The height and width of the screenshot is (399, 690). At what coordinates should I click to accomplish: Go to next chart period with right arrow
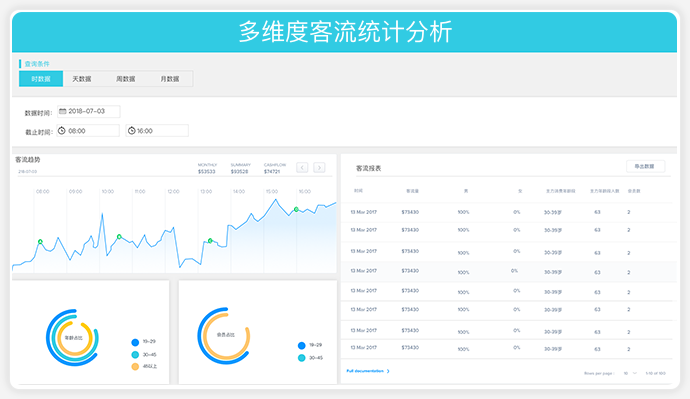[x=319, y=168]
